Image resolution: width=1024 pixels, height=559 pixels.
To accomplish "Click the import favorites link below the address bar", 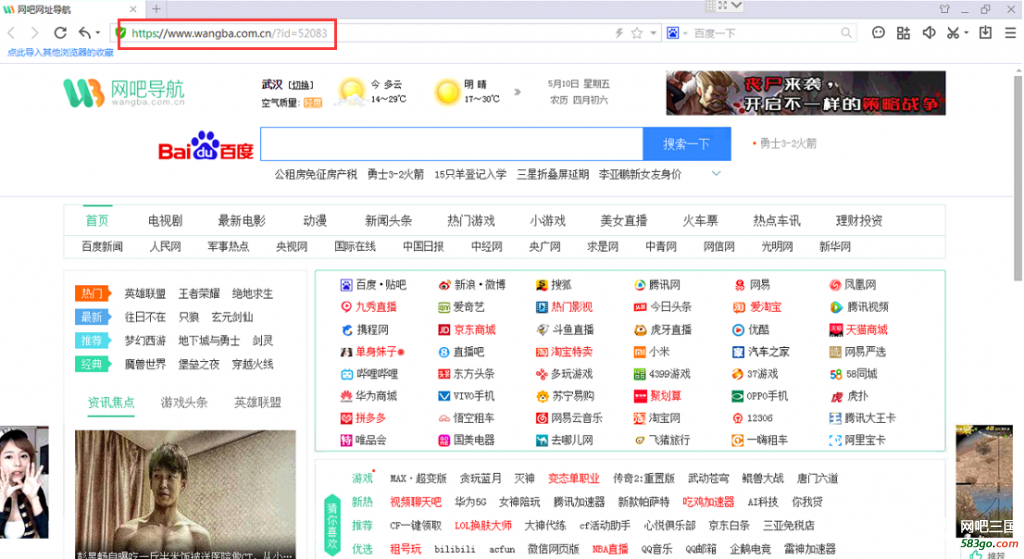I will pos(60,52).
